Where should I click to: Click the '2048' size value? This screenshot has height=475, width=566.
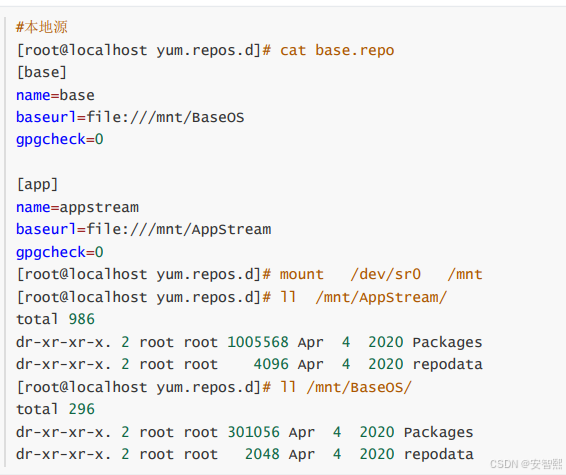(262, 454)
